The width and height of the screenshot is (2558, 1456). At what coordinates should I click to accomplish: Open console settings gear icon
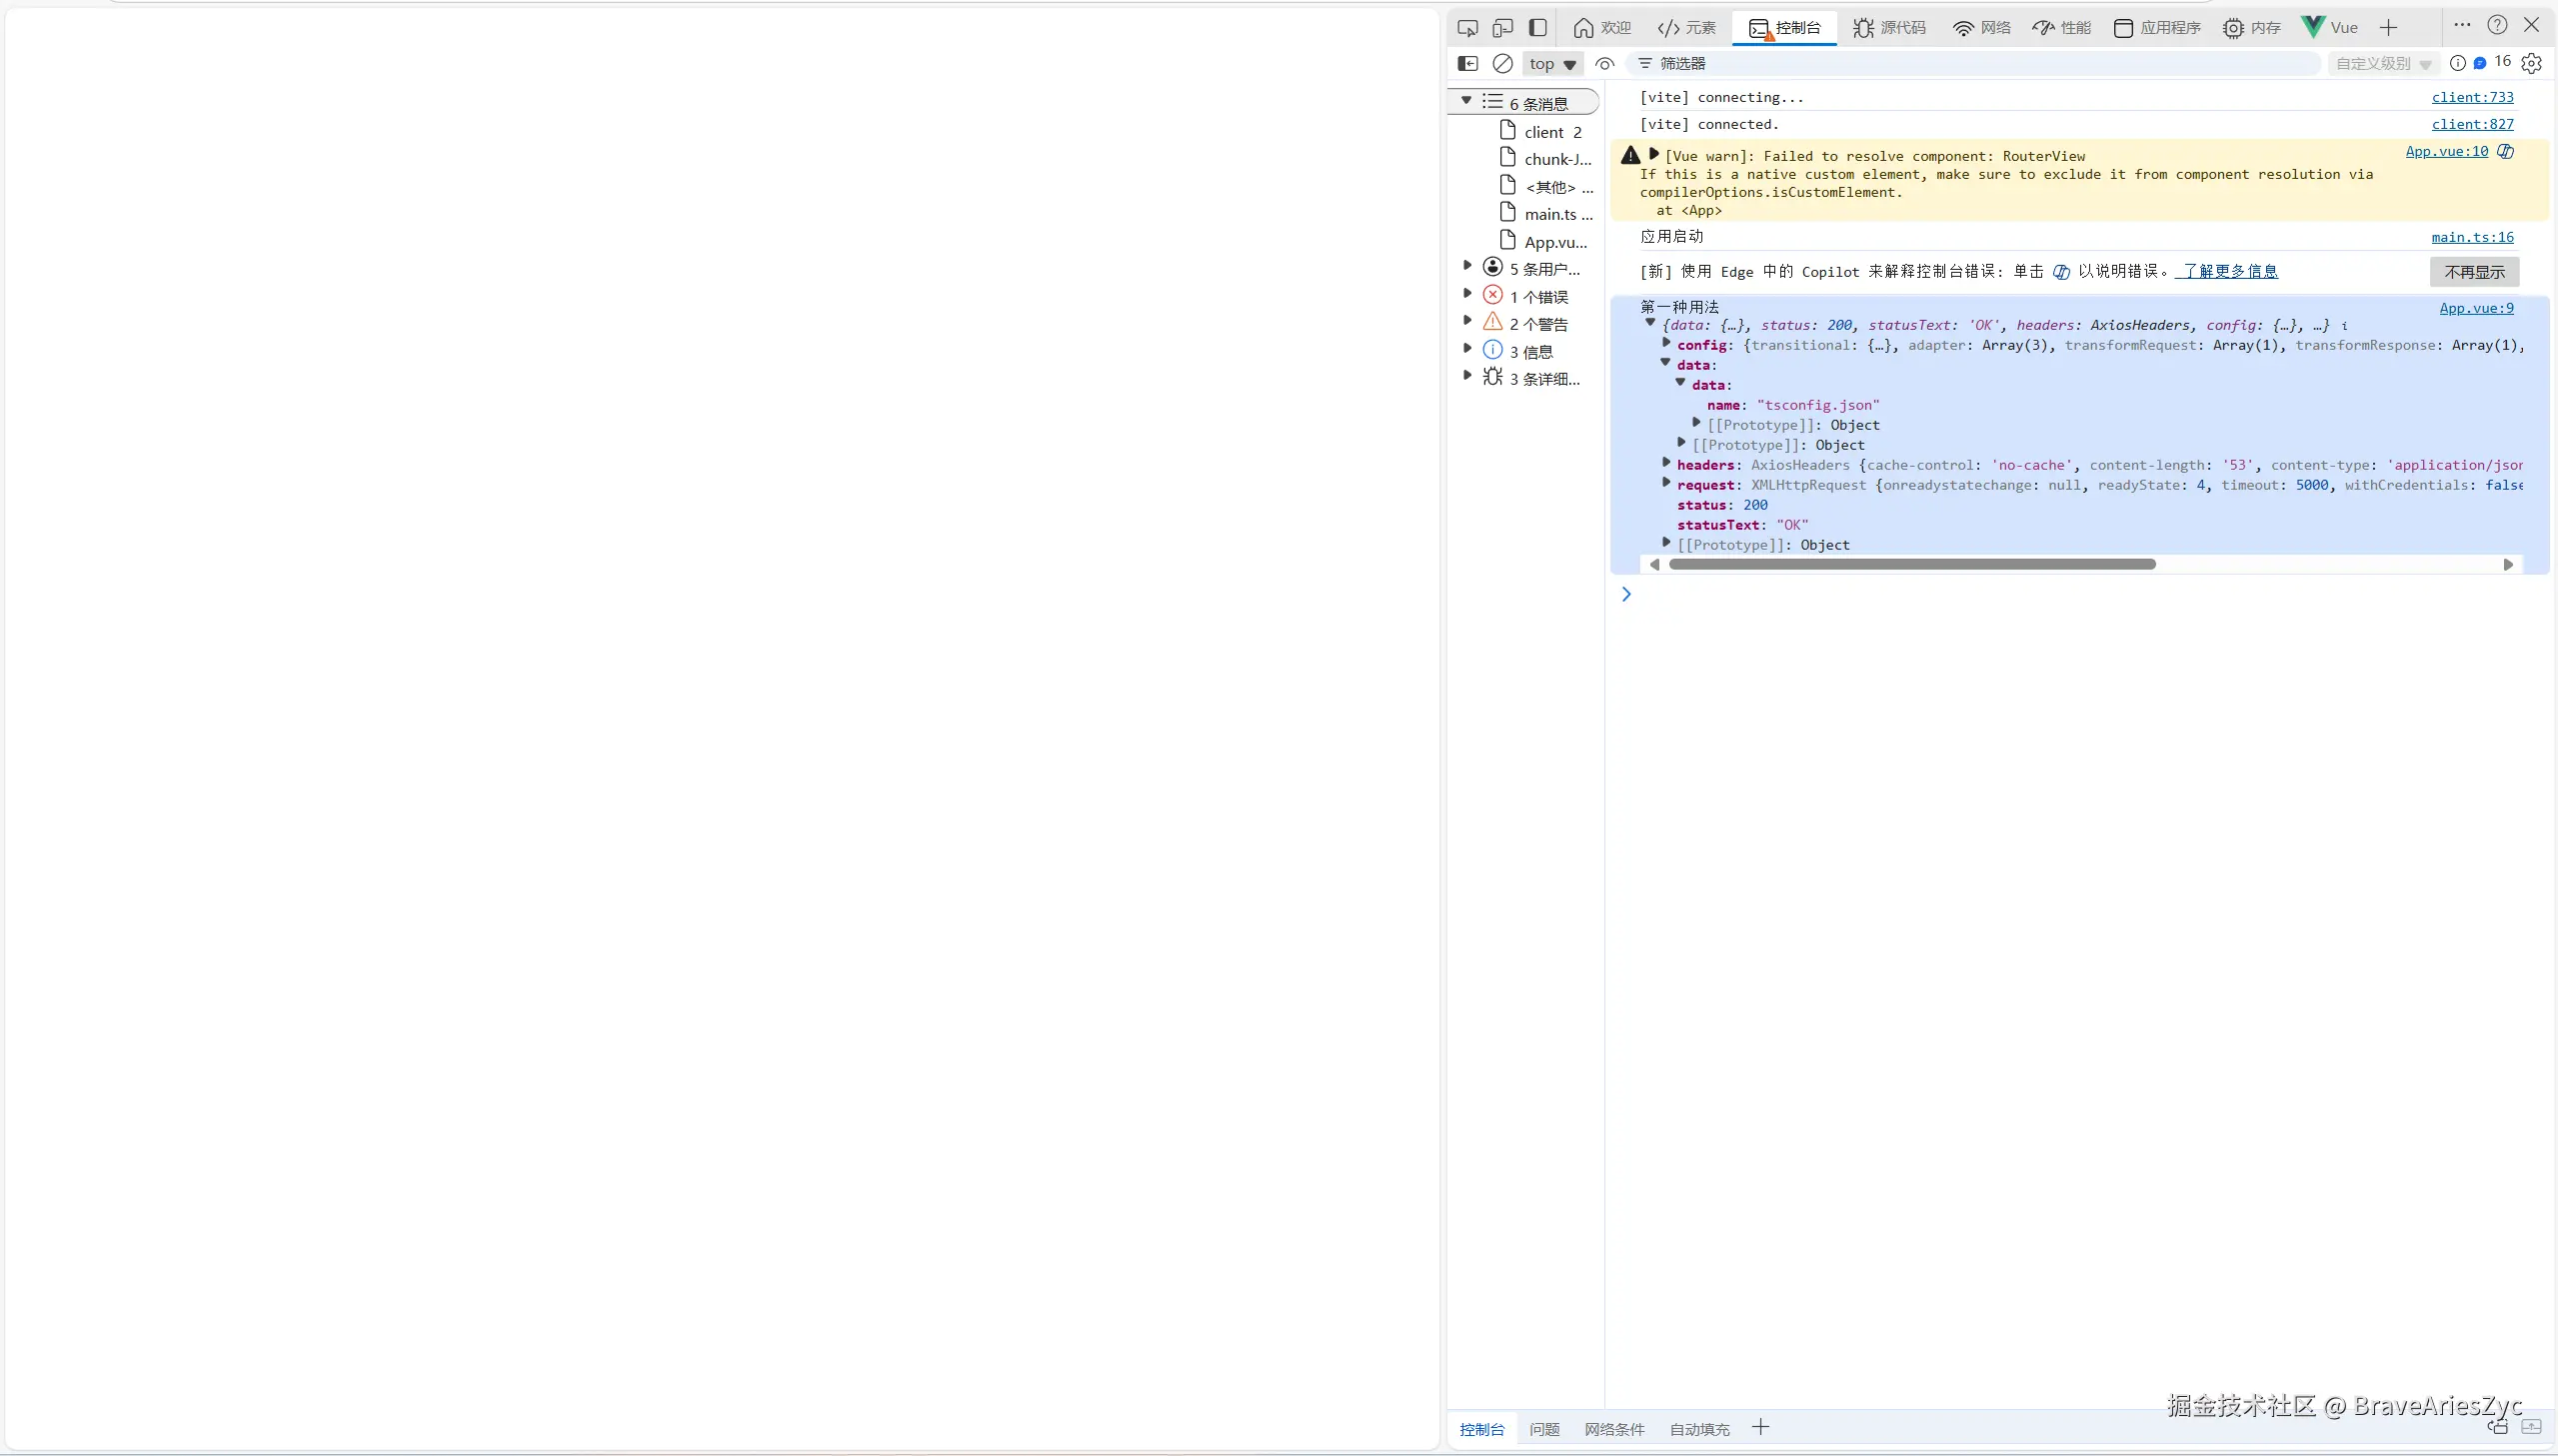(x=2531, y=63)
